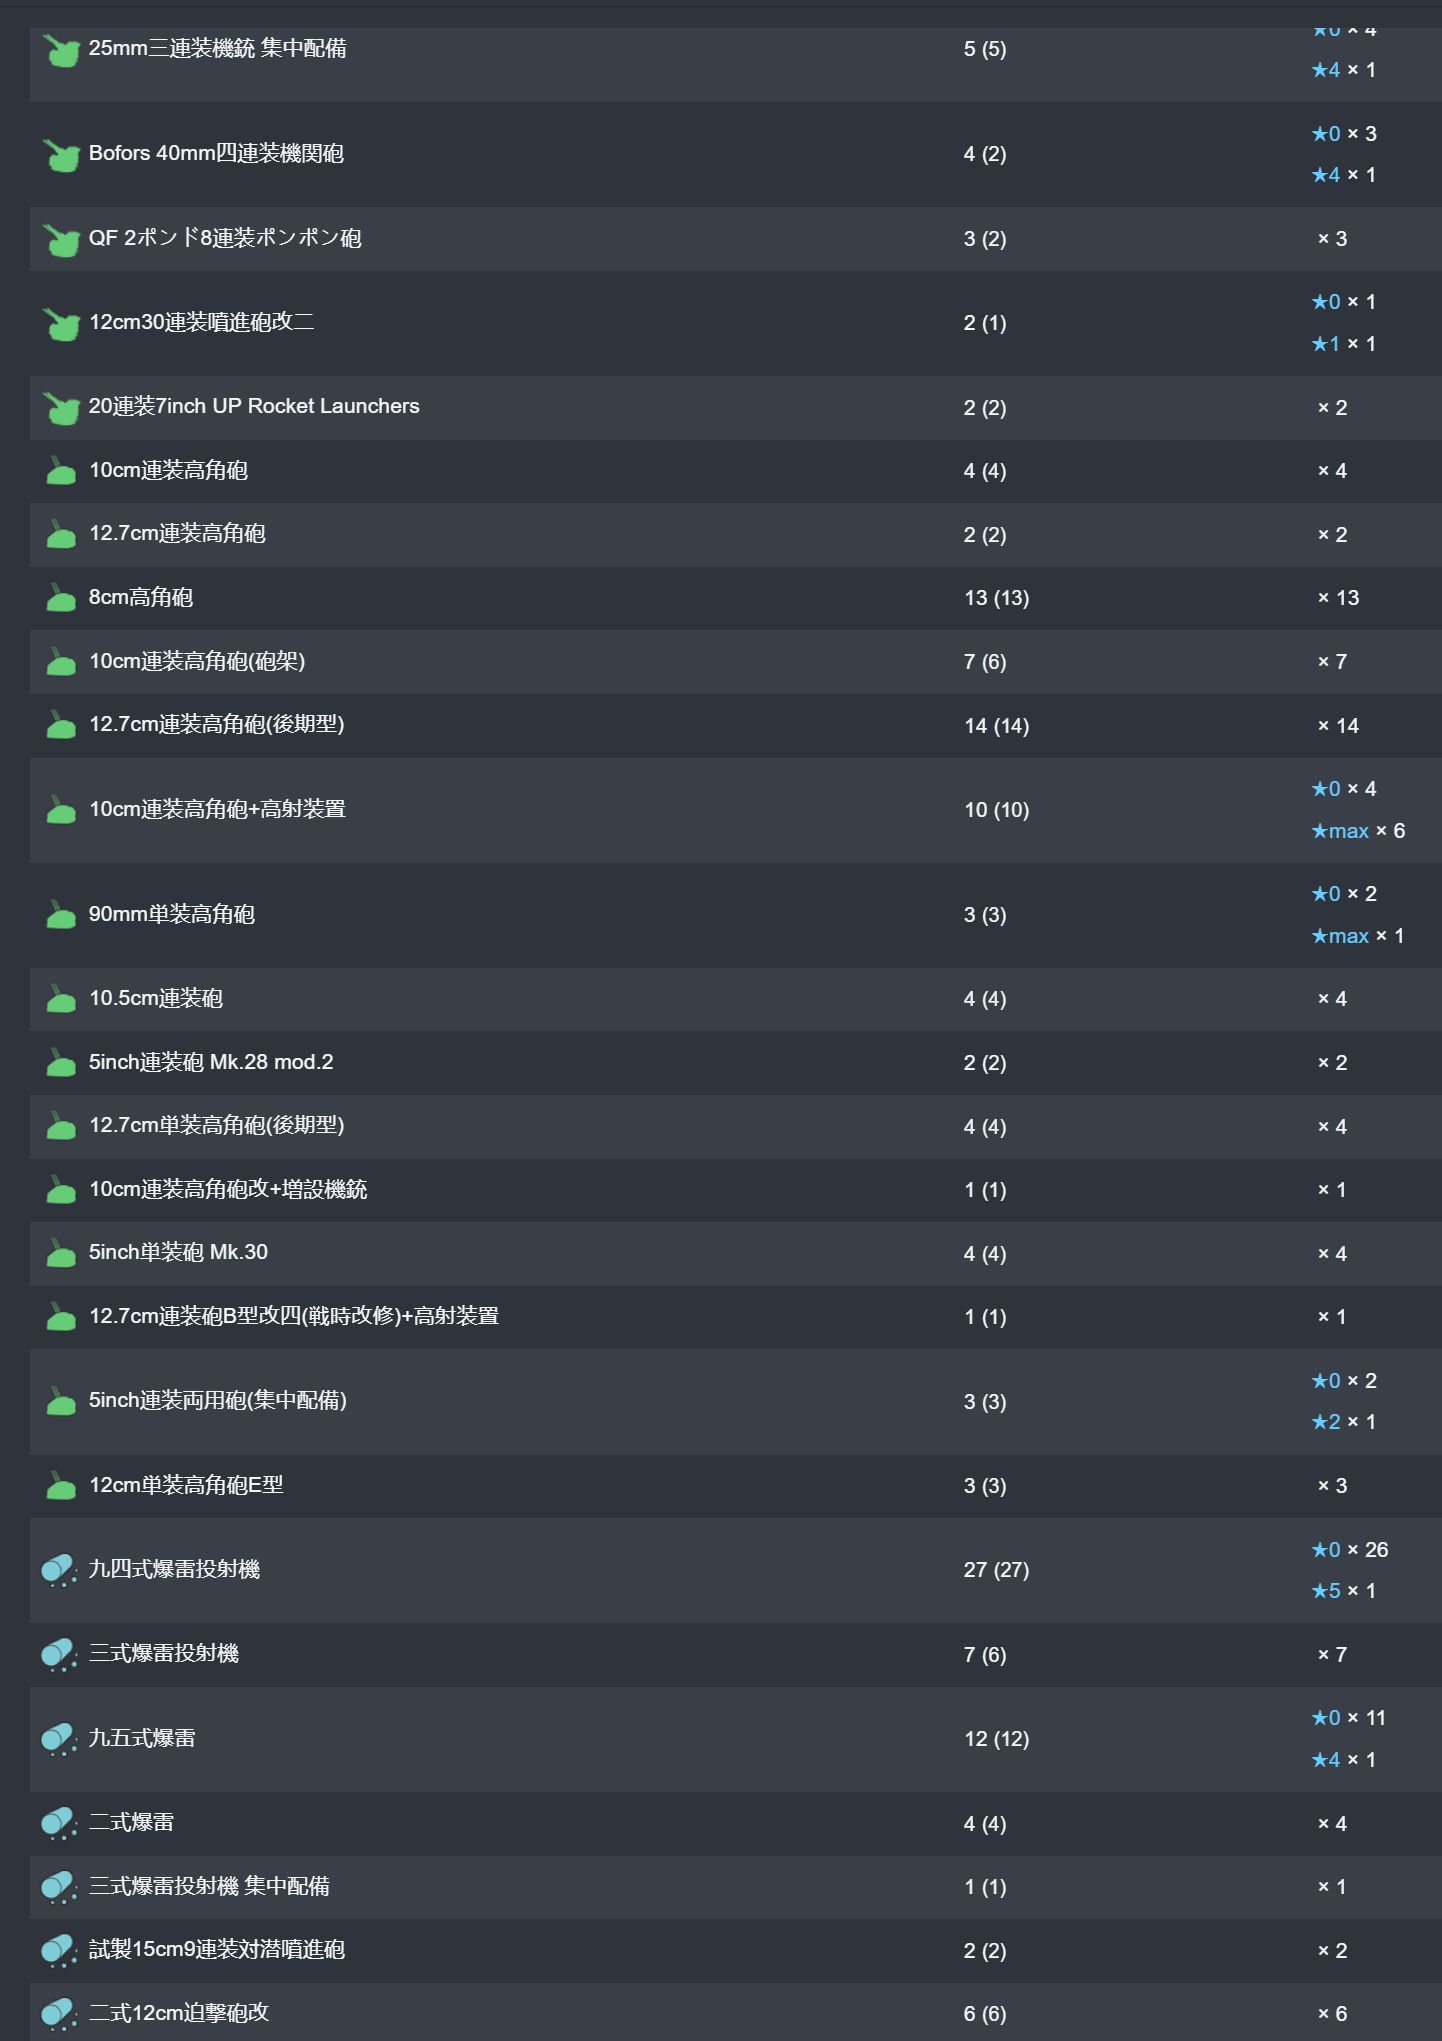This screenshot has width=1442, height=2041.
Task: Click the × 14 count for 12.7cm連装高角砲(後期型)
Action: tap(1337, 726)
